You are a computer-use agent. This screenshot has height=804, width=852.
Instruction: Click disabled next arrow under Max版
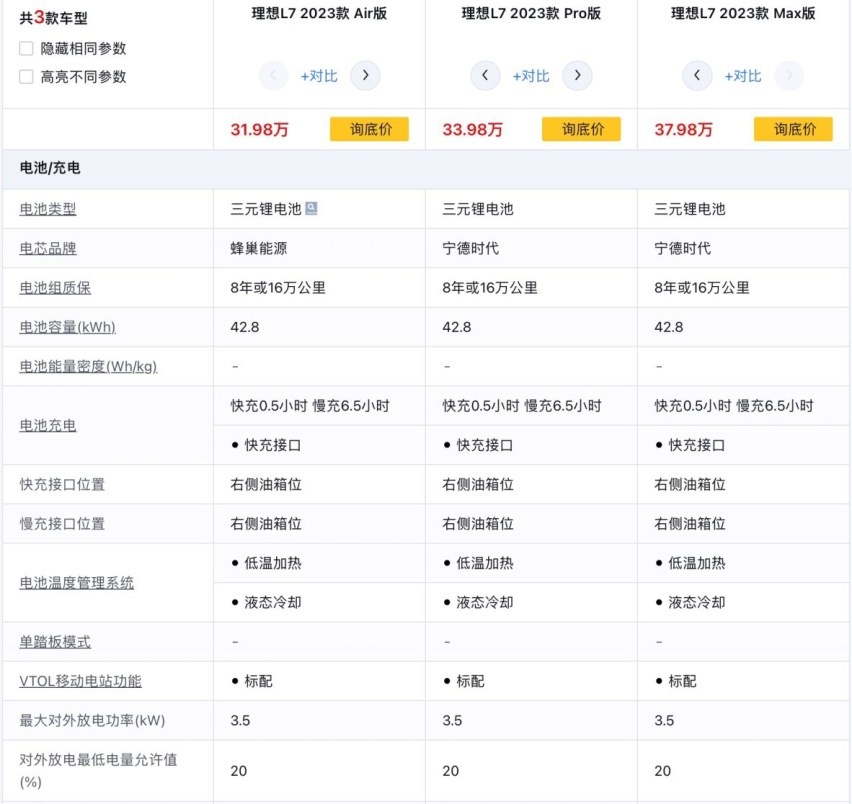[x=789, y=76]
